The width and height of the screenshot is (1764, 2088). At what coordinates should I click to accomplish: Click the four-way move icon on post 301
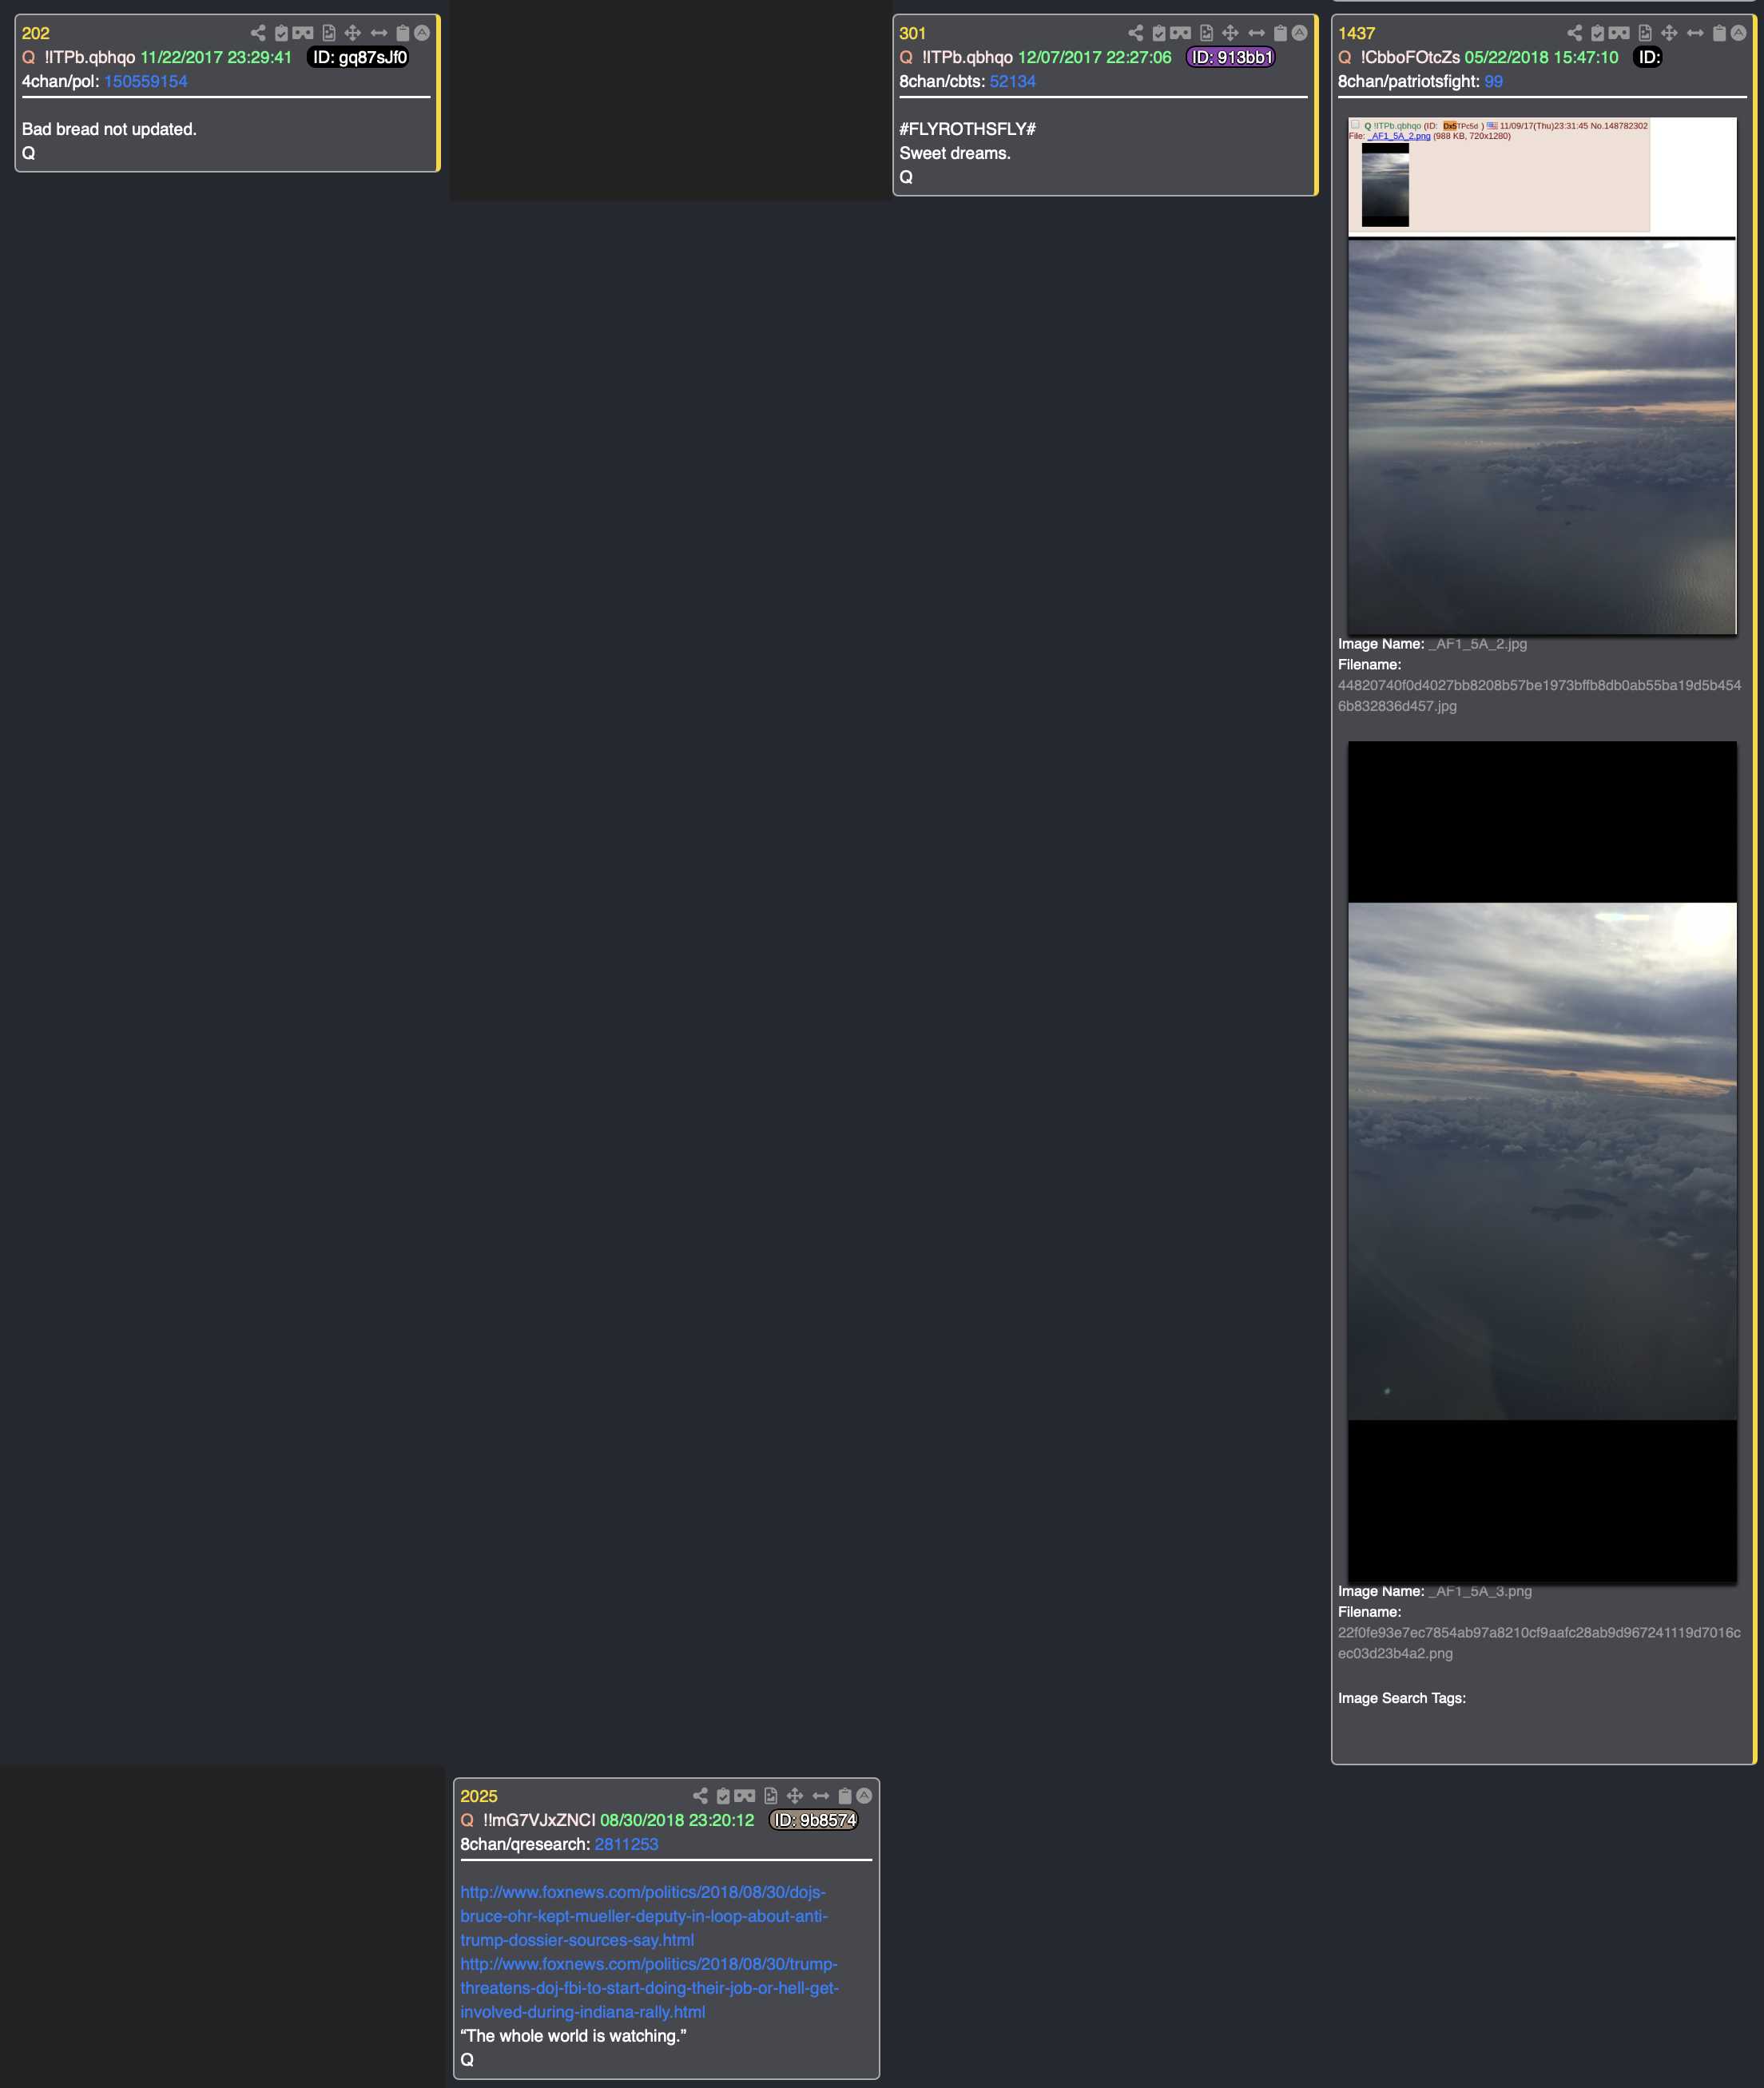(x=1230, y=33)
